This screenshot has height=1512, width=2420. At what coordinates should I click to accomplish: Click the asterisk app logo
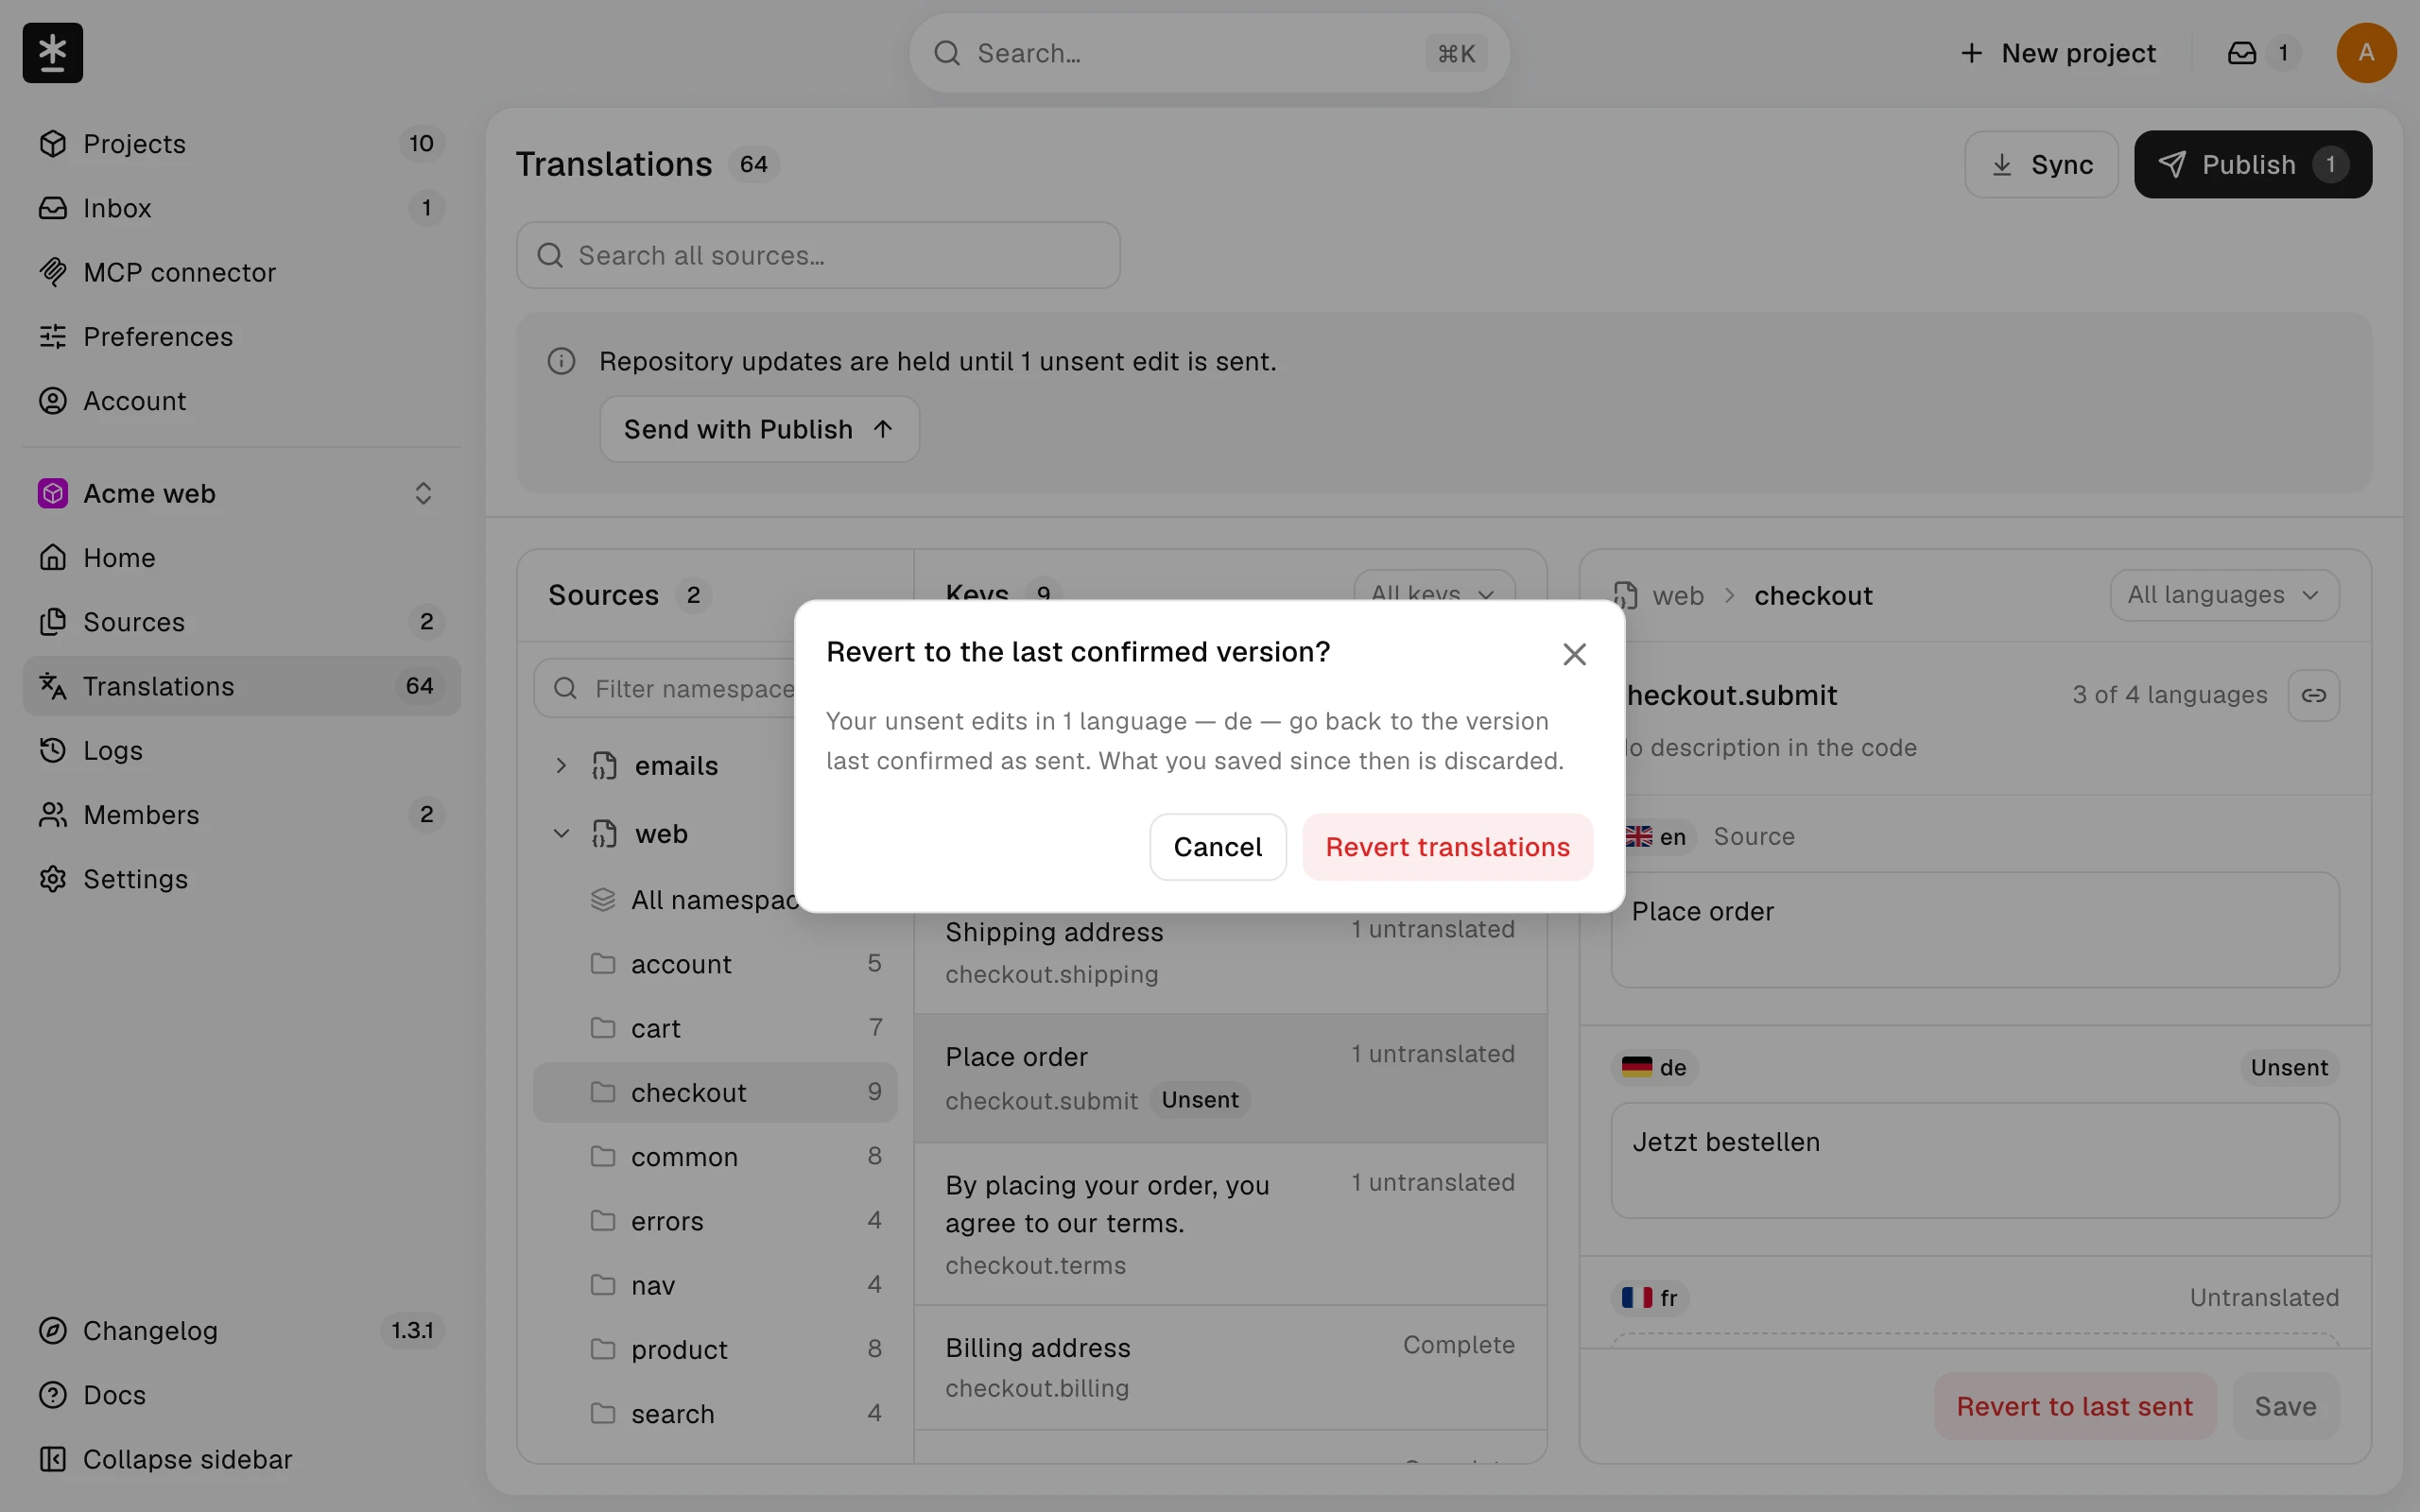(52, 53)
